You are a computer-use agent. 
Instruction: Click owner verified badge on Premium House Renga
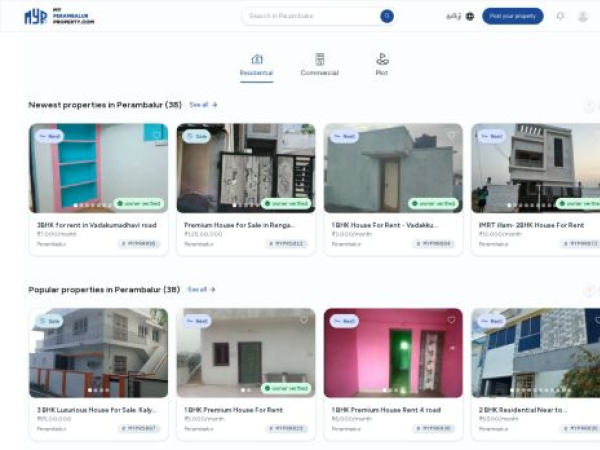click(x=286, y=204)
